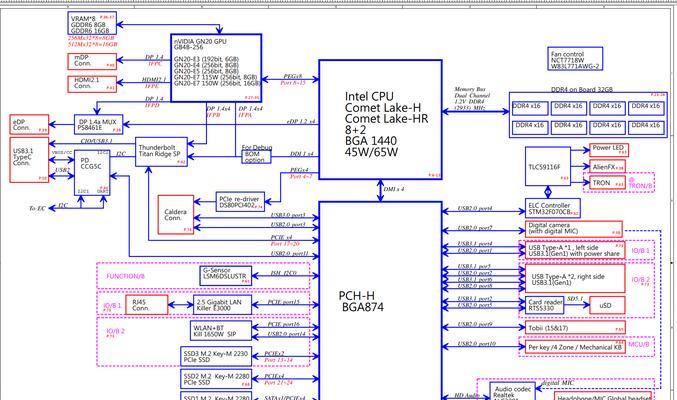
Task: Click the BOM option box
Action: pos(256,157)
